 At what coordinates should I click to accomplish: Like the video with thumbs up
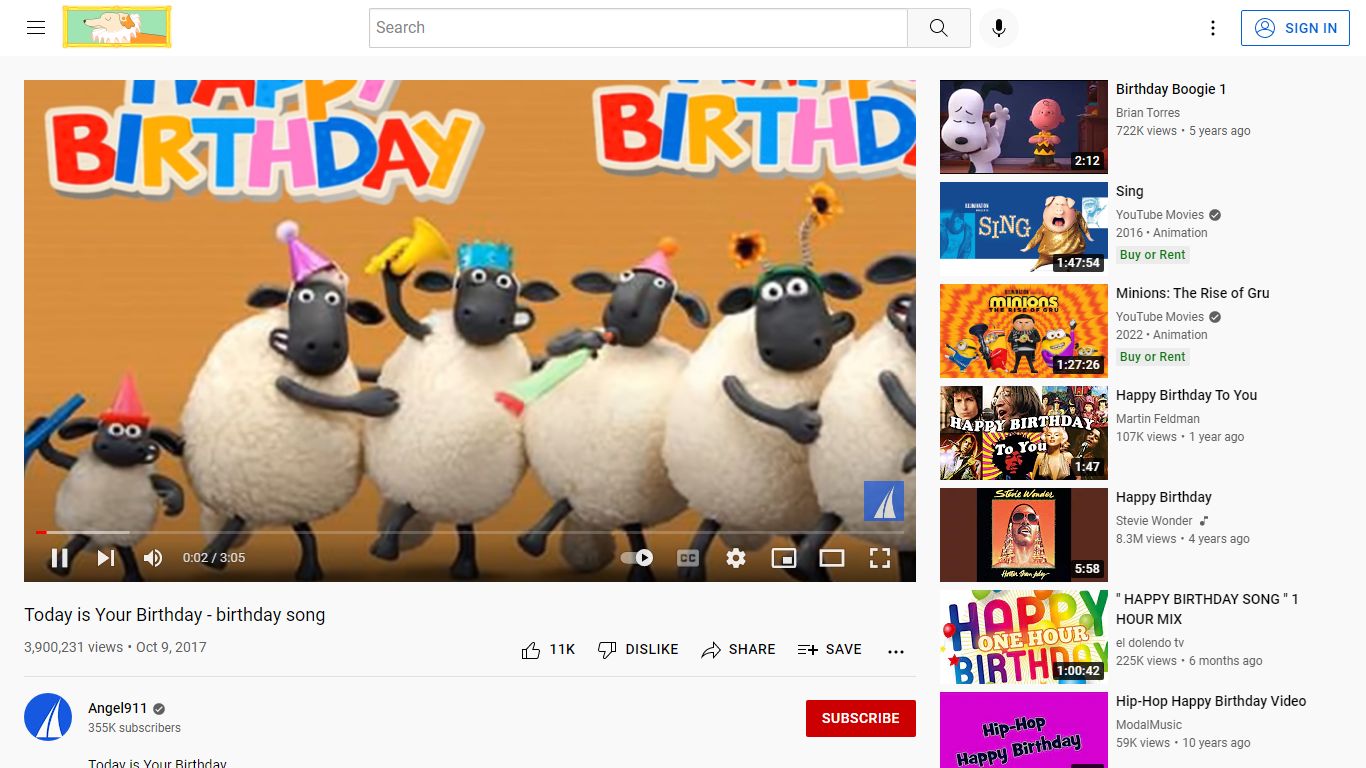pyautogui.click(x=548, y=650)
